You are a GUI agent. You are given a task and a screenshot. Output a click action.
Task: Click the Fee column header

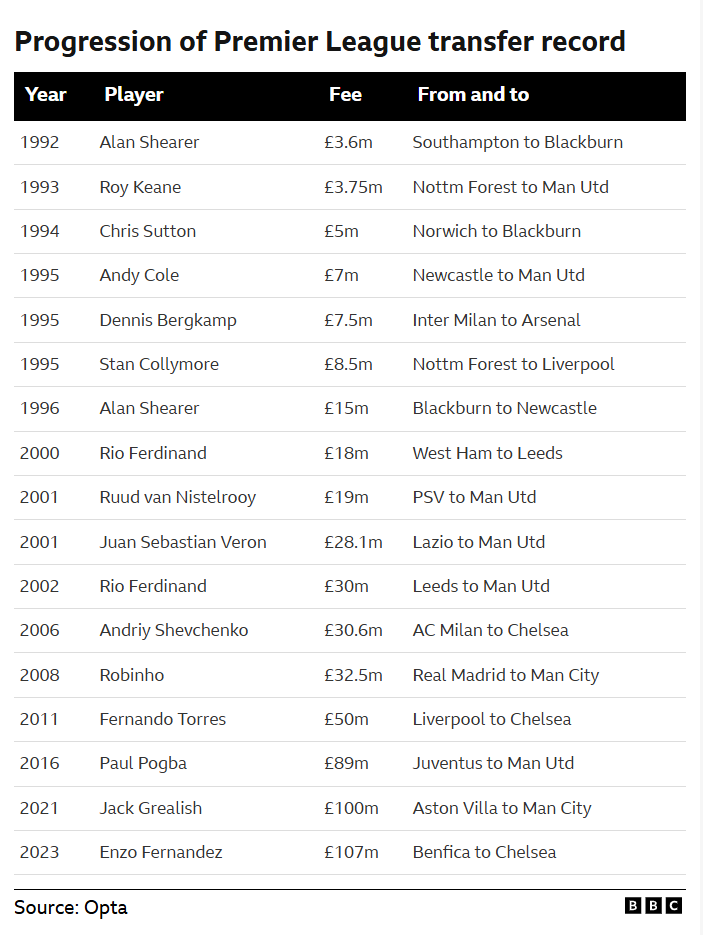coord(345,94)
